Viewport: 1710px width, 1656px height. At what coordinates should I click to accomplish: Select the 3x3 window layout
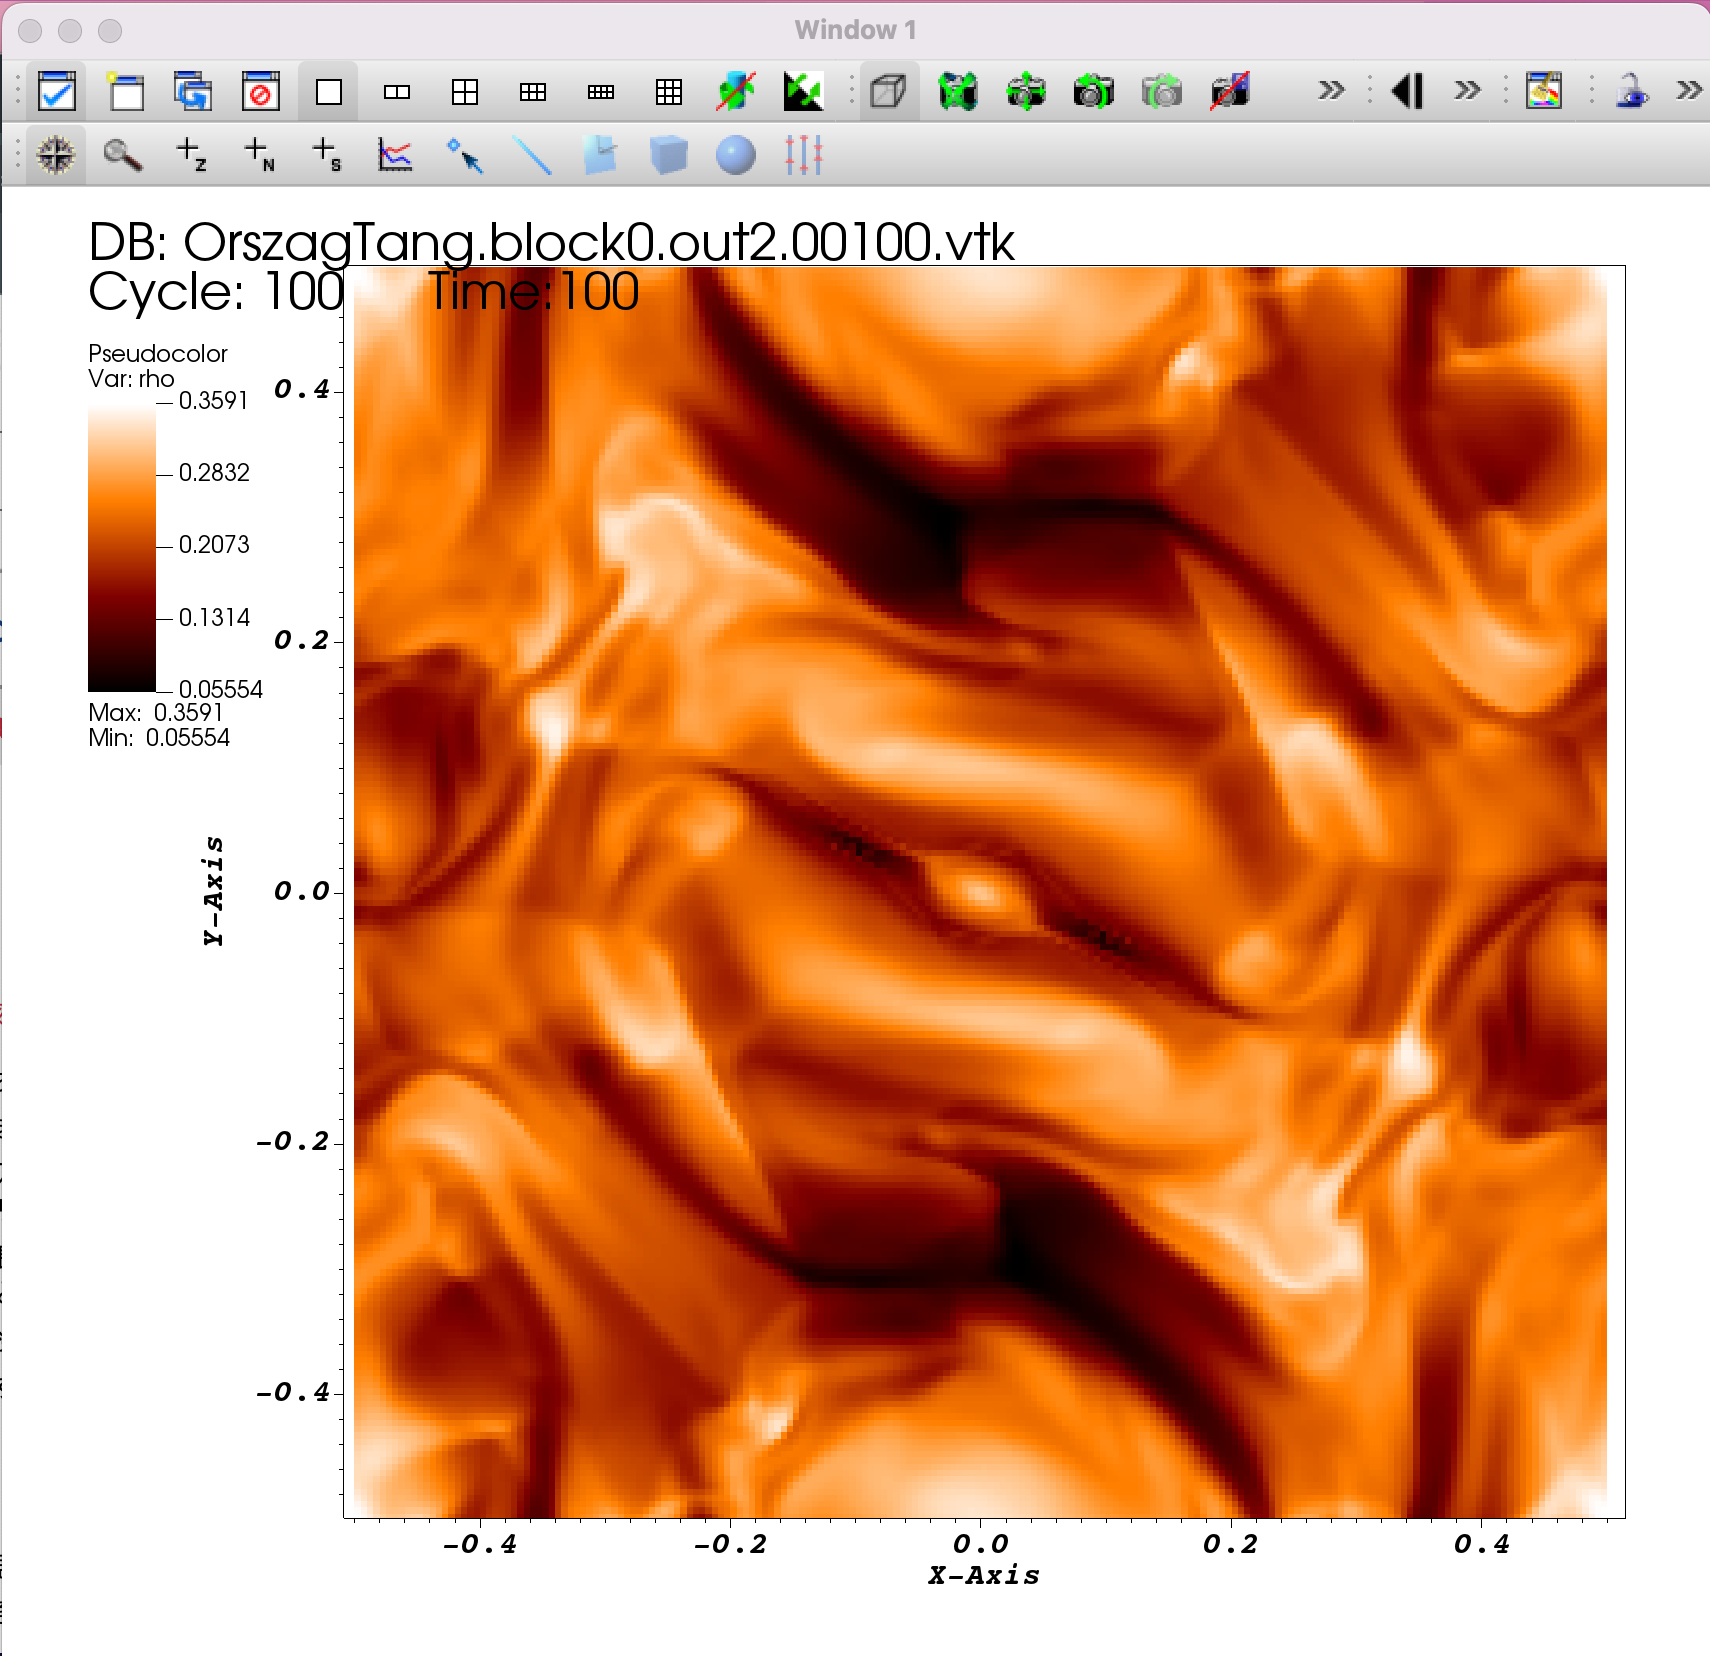669,92
